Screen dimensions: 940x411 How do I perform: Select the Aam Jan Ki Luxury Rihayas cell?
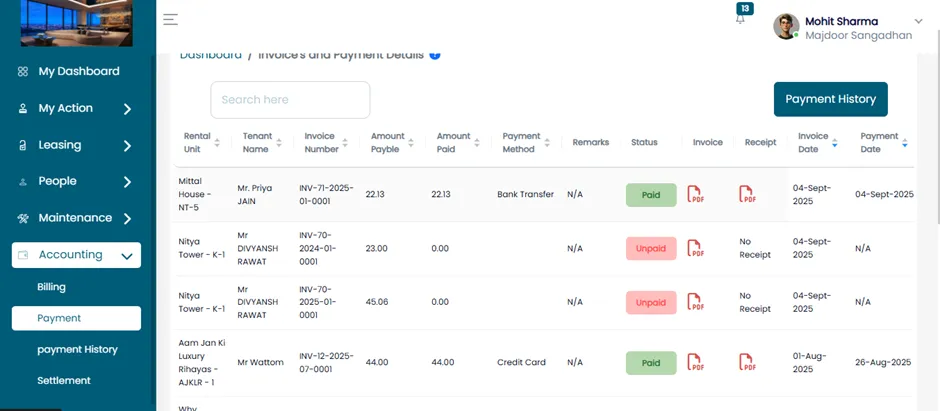[202, 362]
